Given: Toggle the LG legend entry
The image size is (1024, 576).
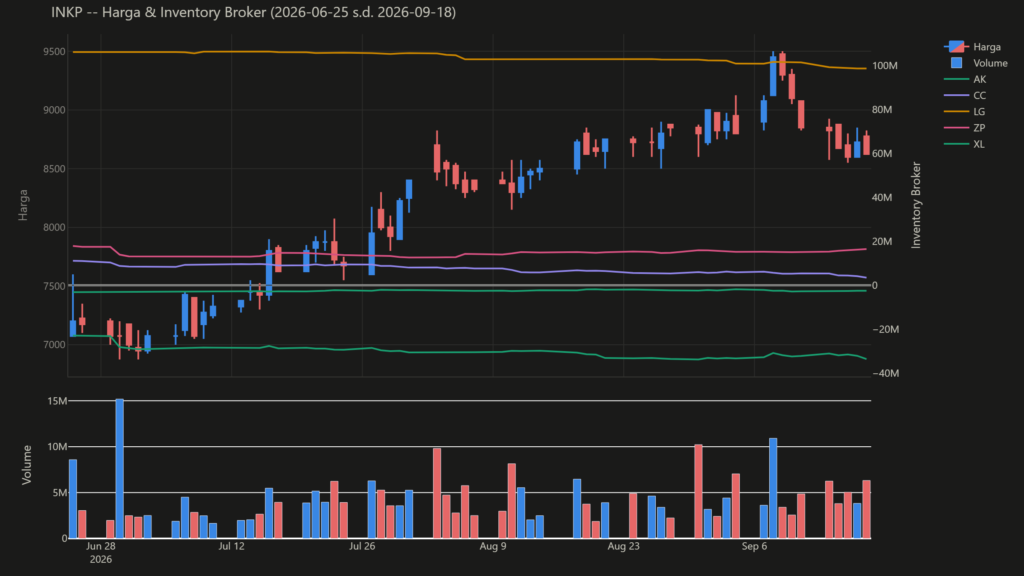Looking at the screenshot, I should tap(965, 112).
